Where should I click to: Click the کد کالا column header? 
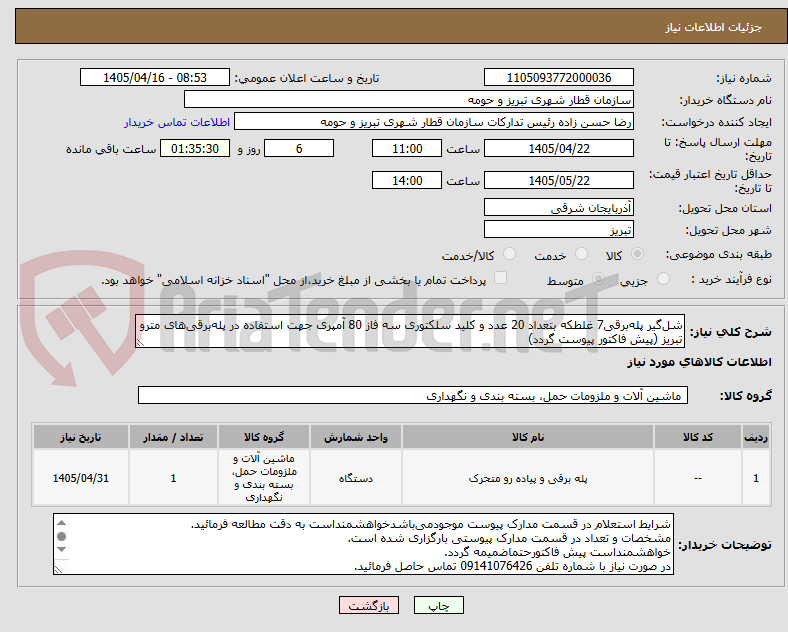698,437
